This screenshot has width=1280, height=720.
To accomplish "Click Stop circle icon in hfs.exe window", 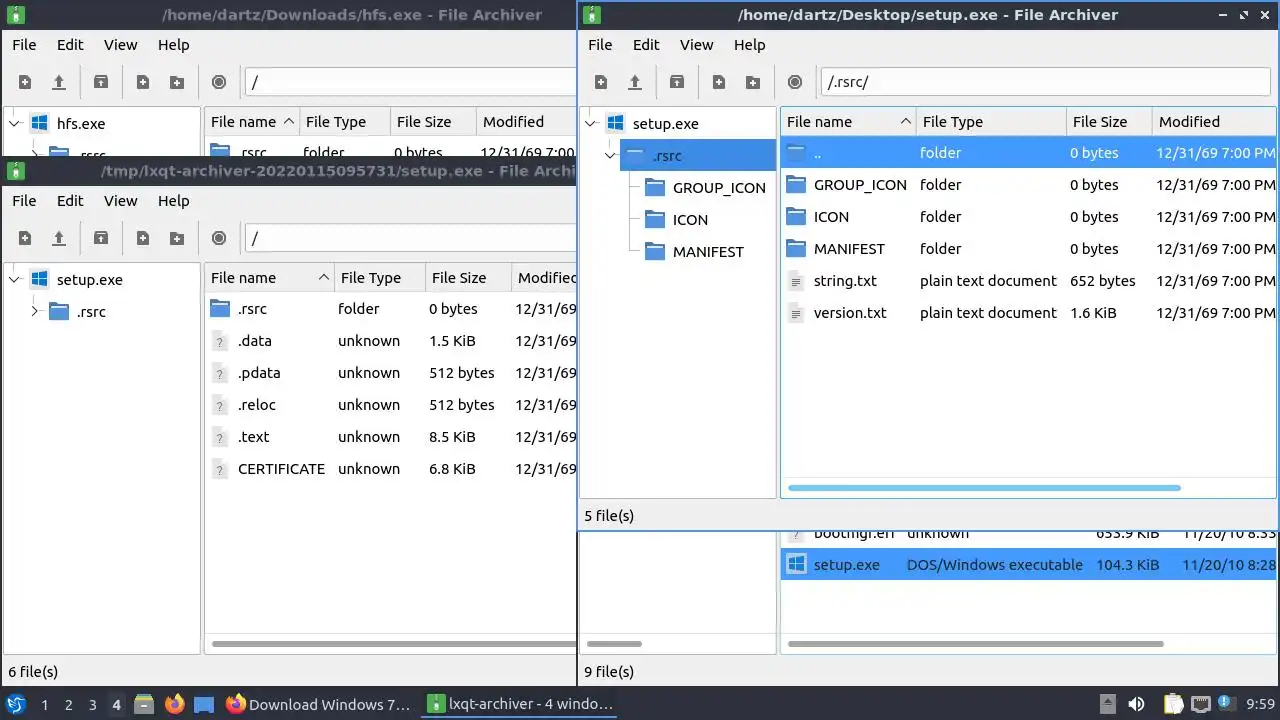I will pos(219,82).
